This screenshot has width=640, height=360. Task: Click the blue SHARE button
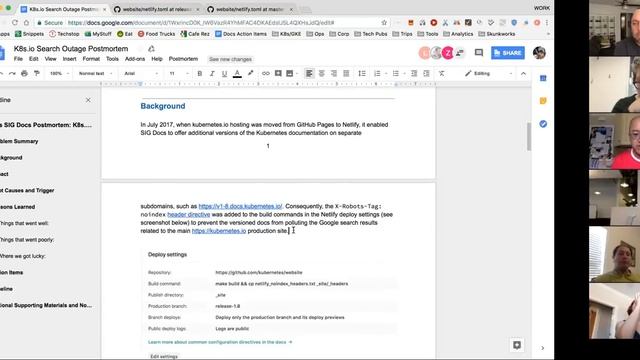508,53
